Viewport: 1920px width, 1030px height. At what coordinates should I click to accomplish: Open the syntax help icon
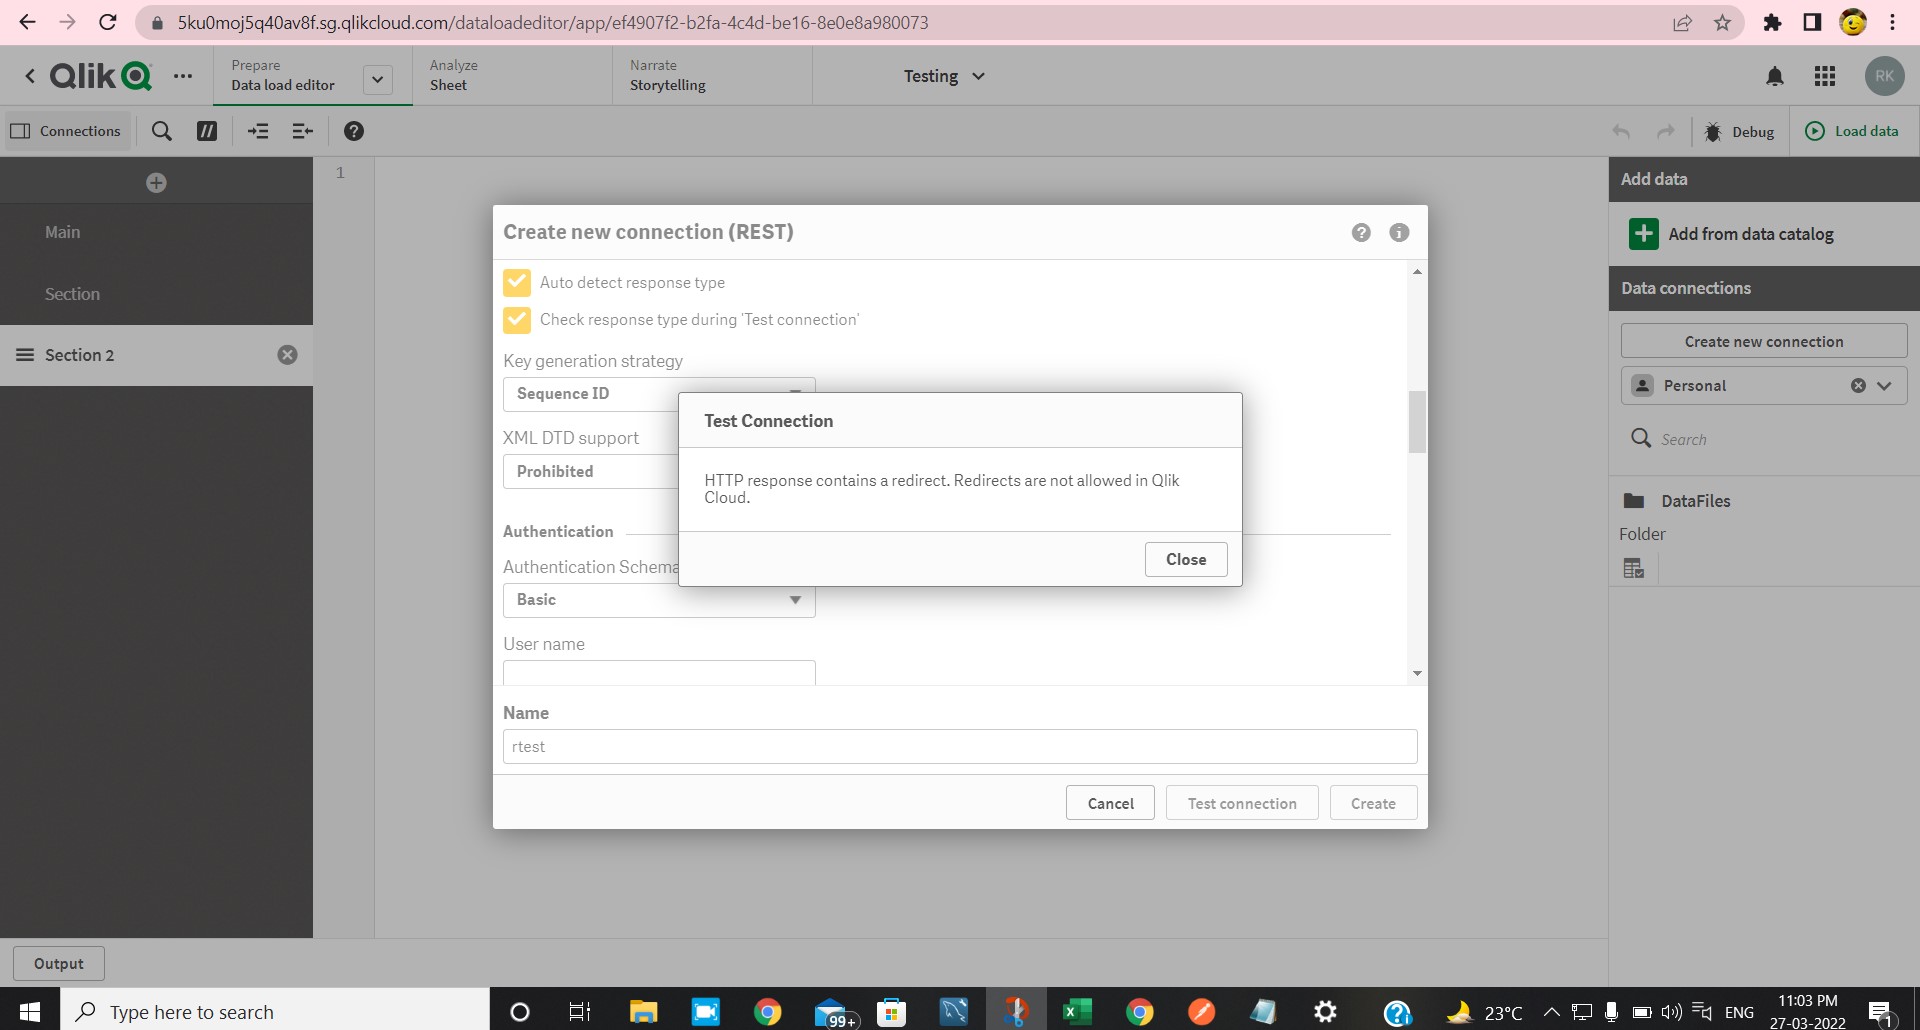pyautogui.click(x=353, y=131)
